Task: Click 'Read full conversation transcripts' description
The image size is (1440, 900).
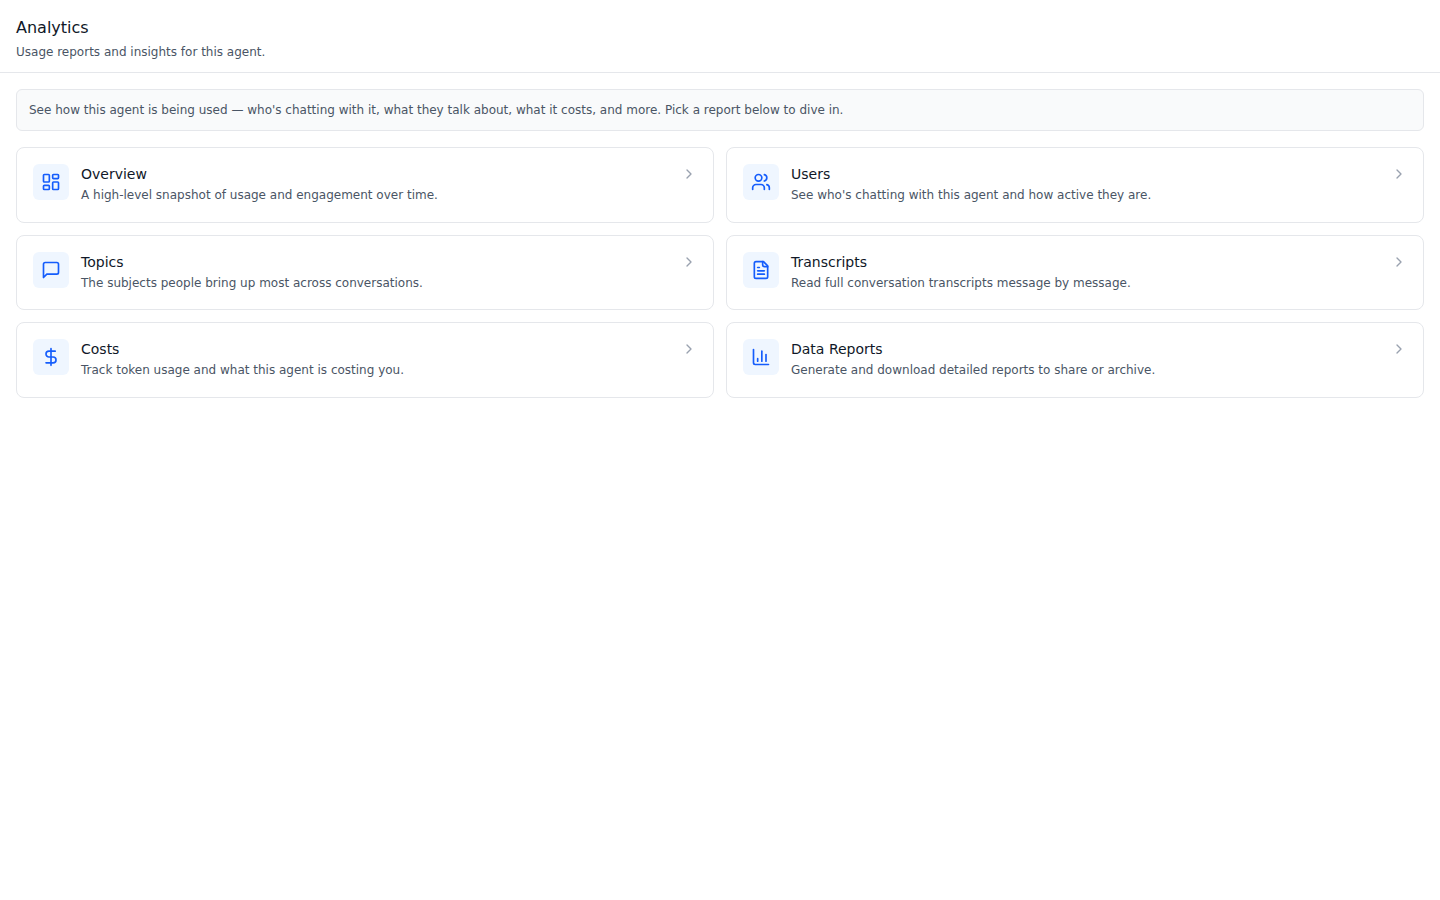Action: click(x=961, y=283)
